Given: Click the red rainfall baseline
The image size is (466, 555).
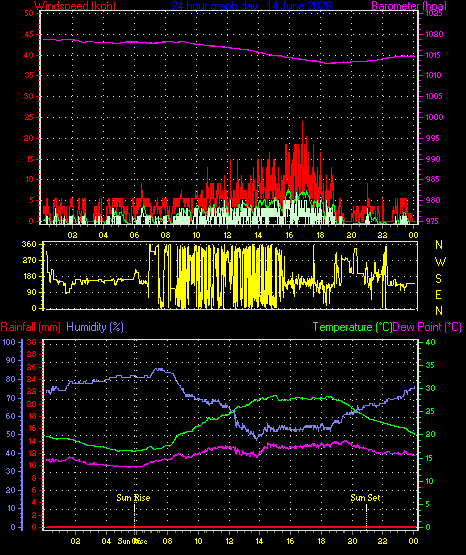Looking at the screenshot, I should pos(230,527).
